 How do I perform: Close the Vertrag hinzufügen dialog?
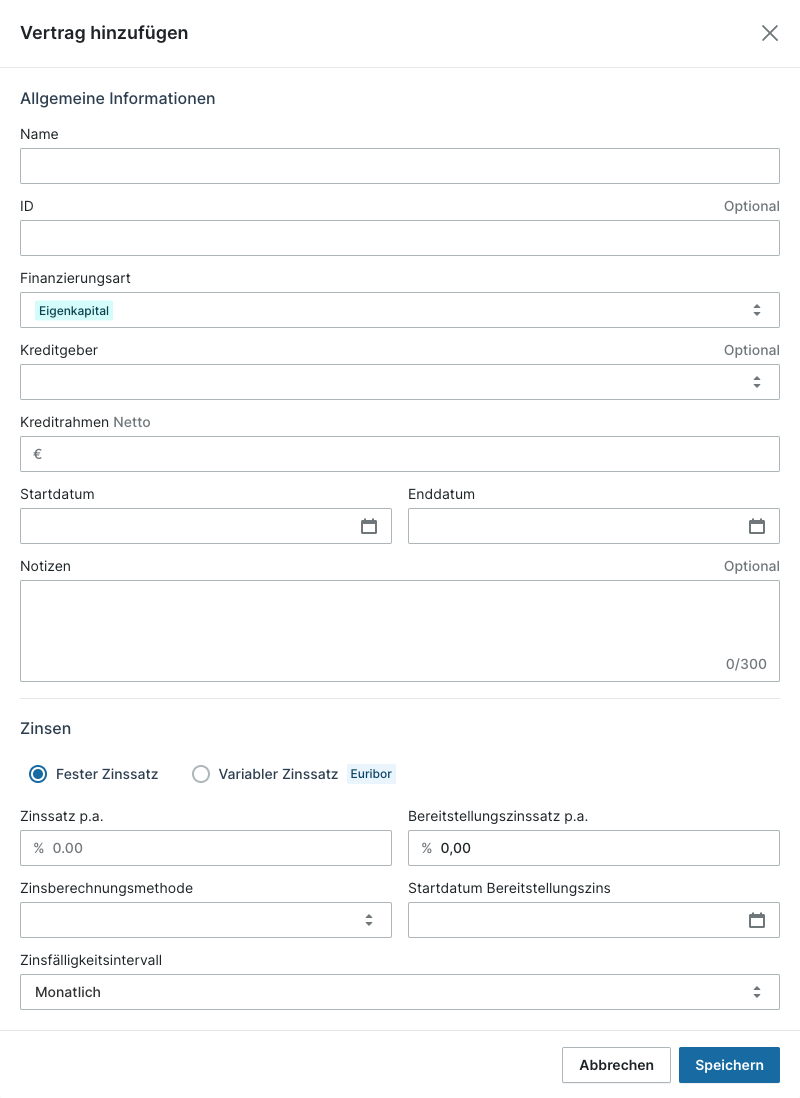(770, 33)
